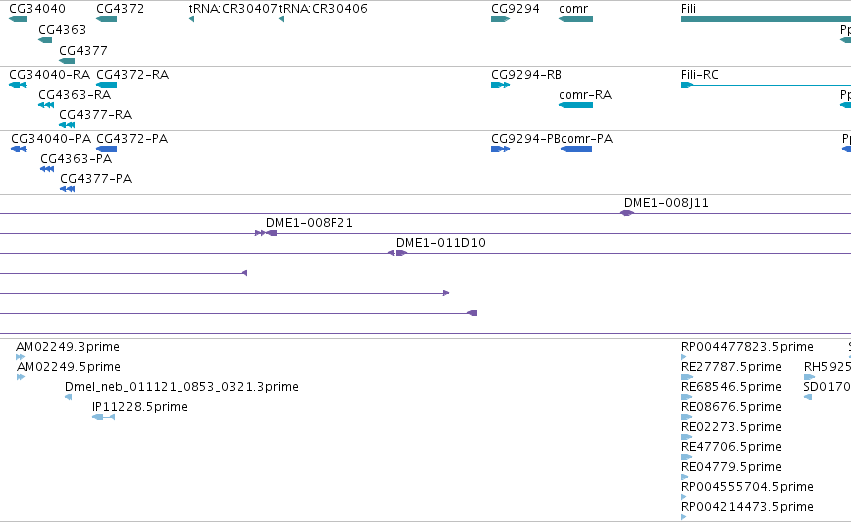Select the CG34040-RA transcript glyph
Image resolution: width=851 pixels, height=522 pixels.
coord(18,85)
